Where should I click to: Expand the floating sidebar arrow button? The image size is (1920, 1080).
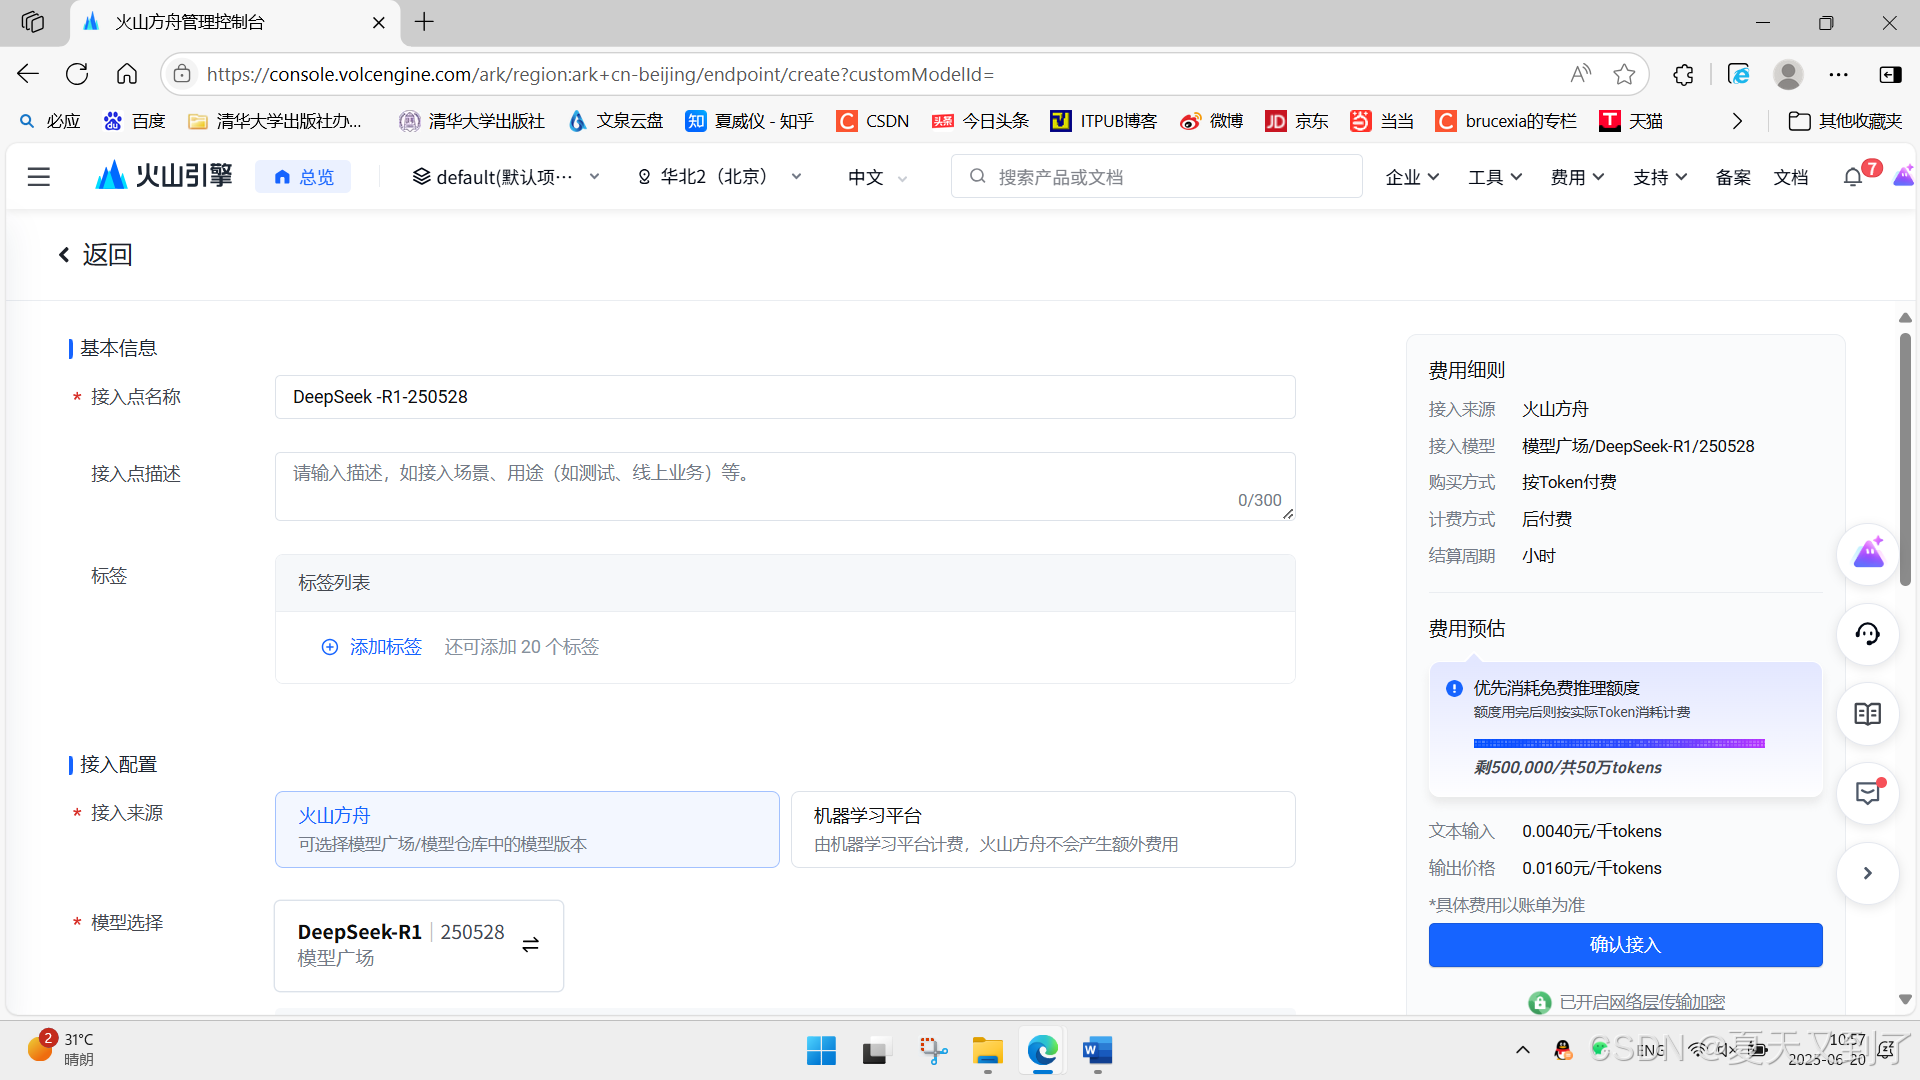[x=1867, y=873]
